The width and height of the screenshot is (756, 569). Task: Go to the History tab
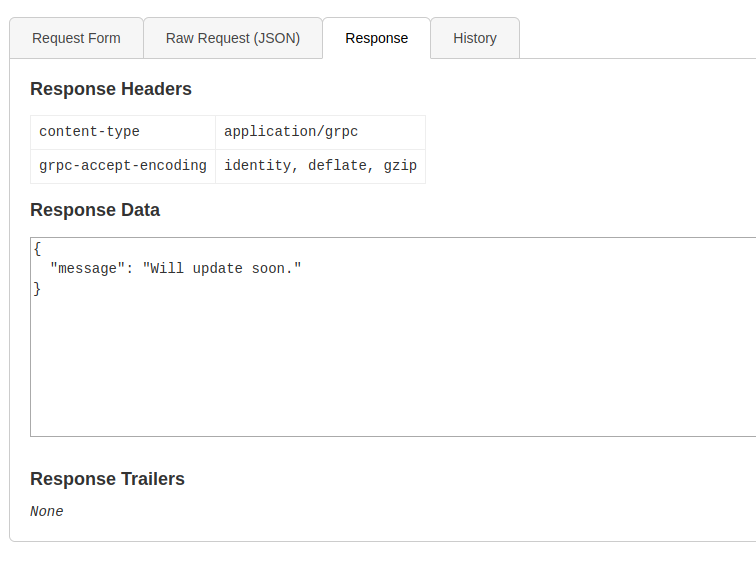tap(474, 38)
